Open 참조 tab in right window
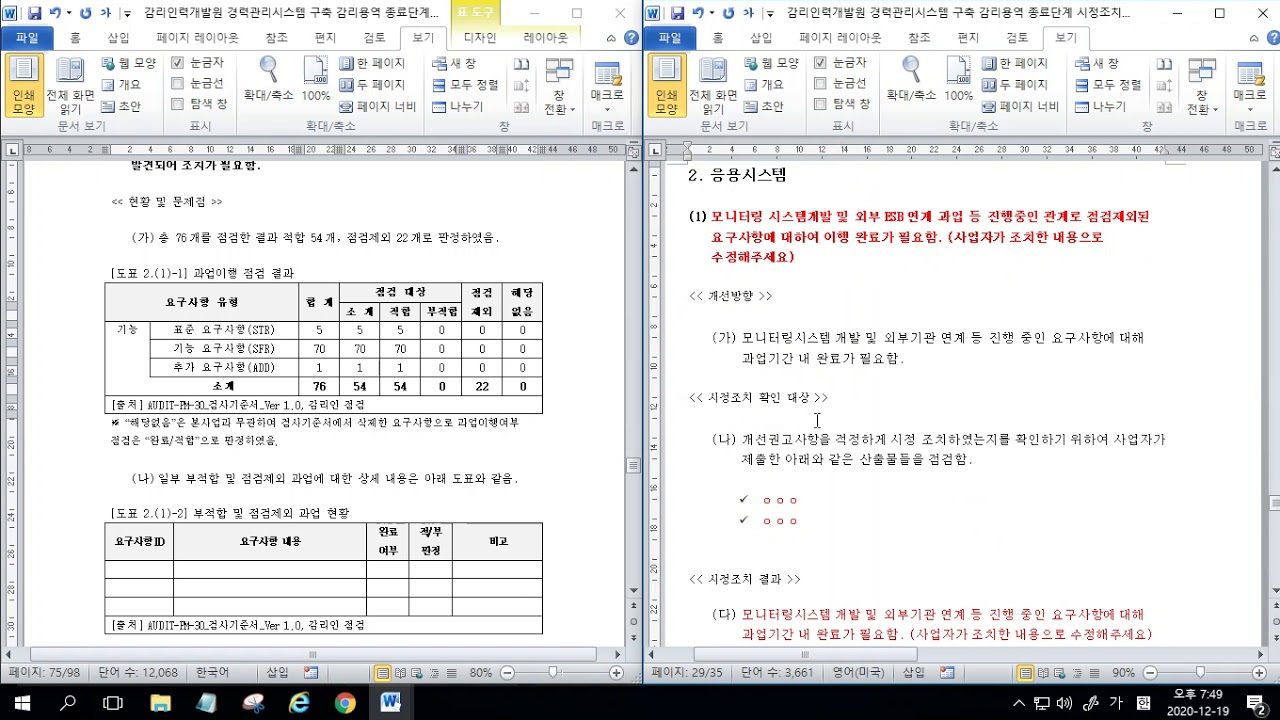 click(919, 38)
